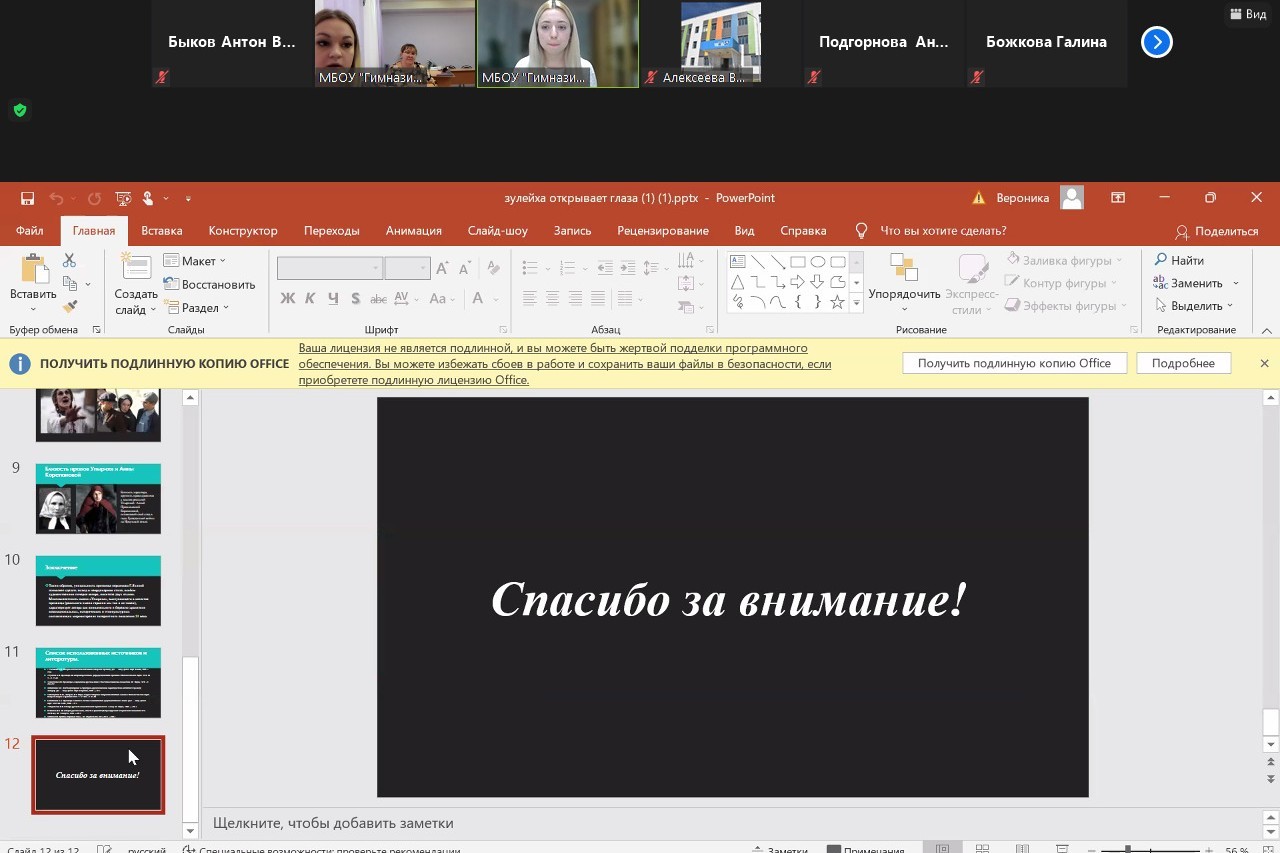Insert a star shape from the shapes gallery
Screen dimensions: 1280x853
[x=837, y=302]
